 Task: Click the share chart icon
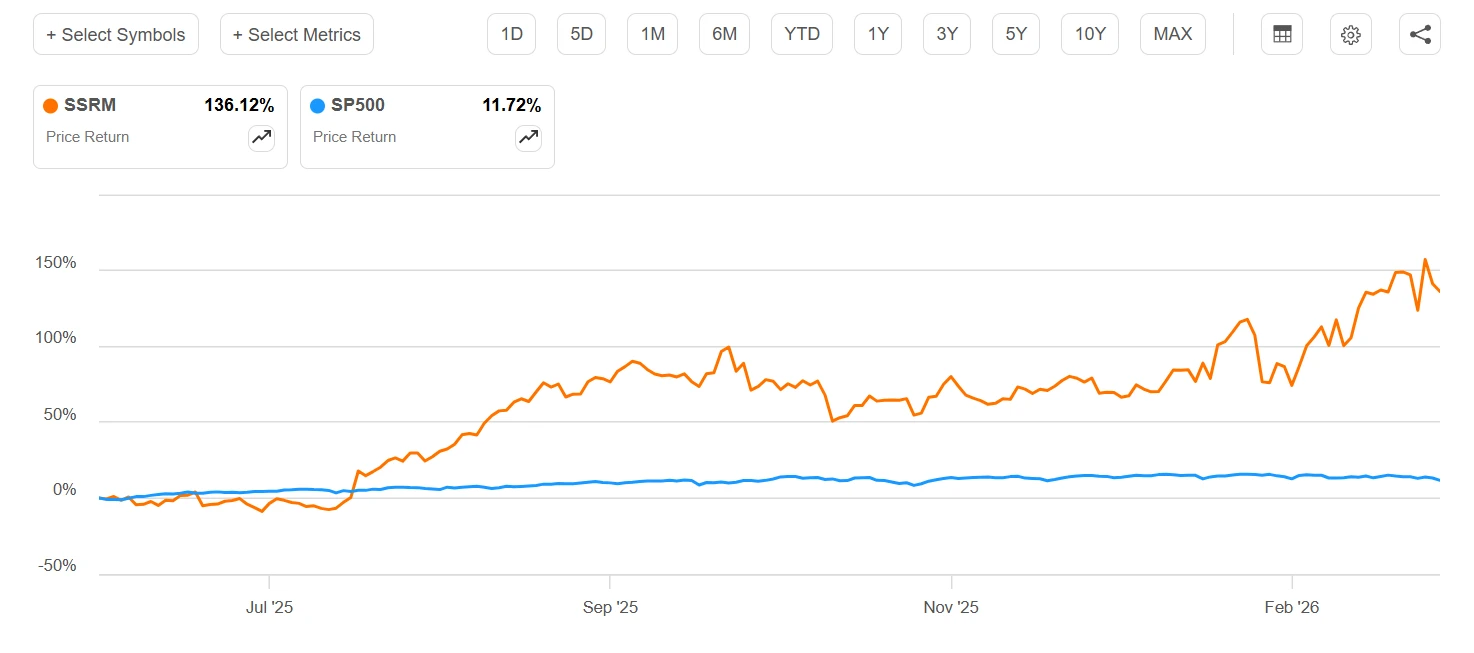1420,34
